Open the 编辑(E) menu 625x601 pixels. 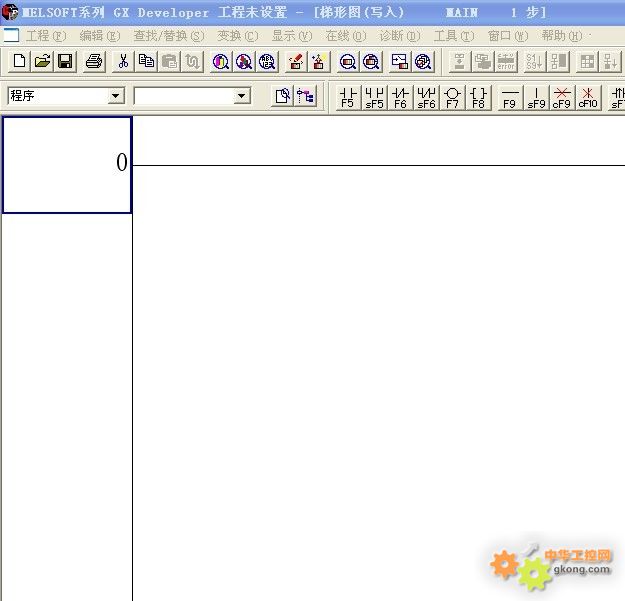[x=100, y=36]
